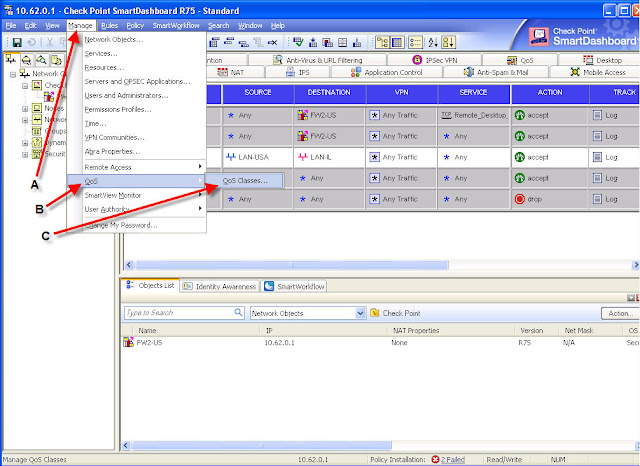Click the Verify Policy green checkmark icon

pos(298,42)
